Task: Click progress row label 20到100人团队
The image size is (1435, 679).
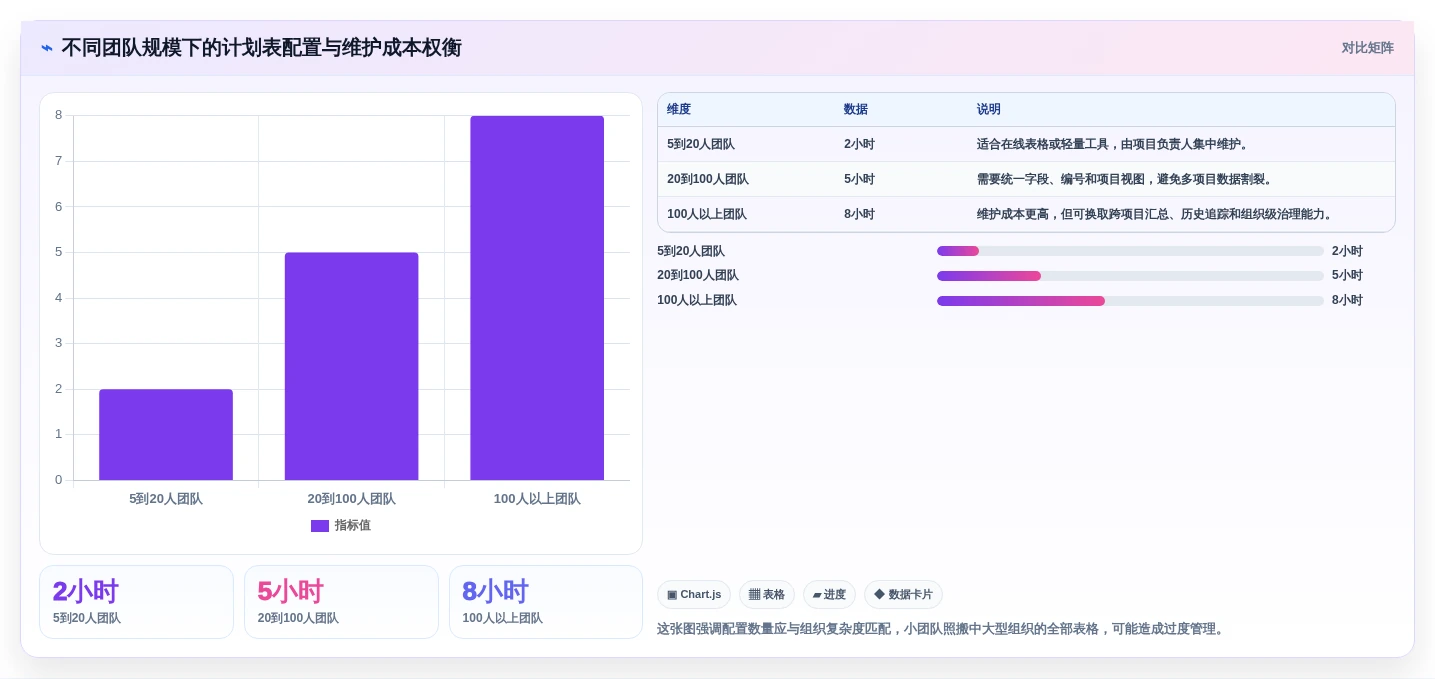Action: (x=698, y=276)
